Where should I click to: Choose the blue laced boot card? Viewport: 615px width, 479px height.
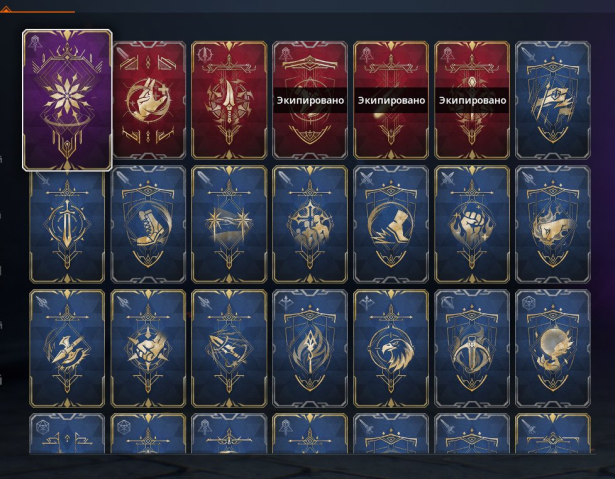click(x=148, y=224)
